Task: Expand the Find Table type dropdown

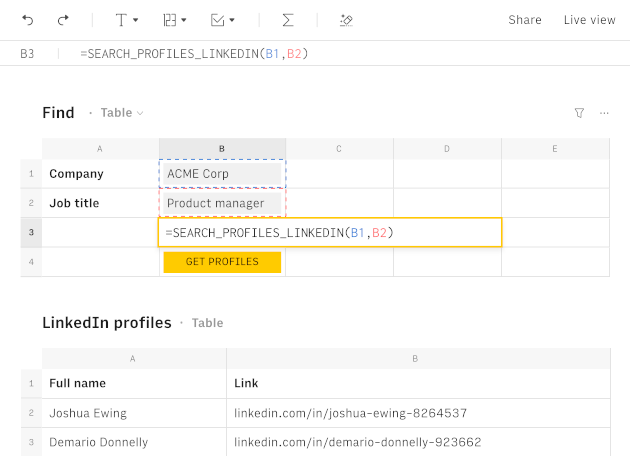Action: tap(123, 113)
